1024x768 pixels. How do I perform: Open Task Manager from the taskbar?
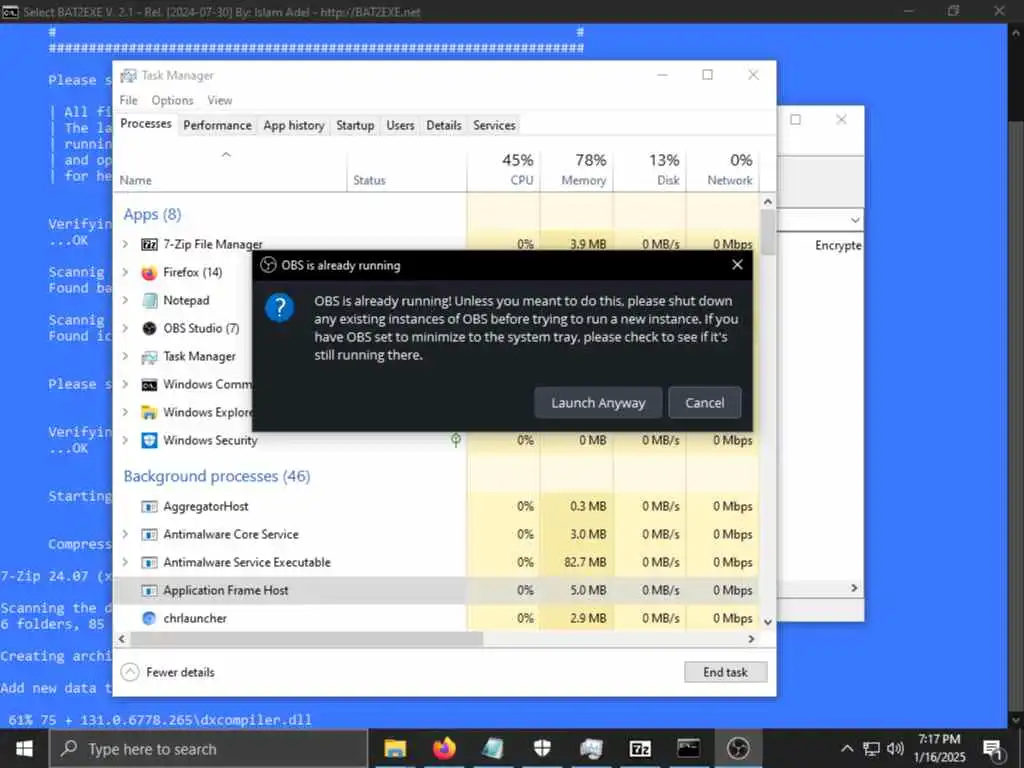click(x=591, y=748)
